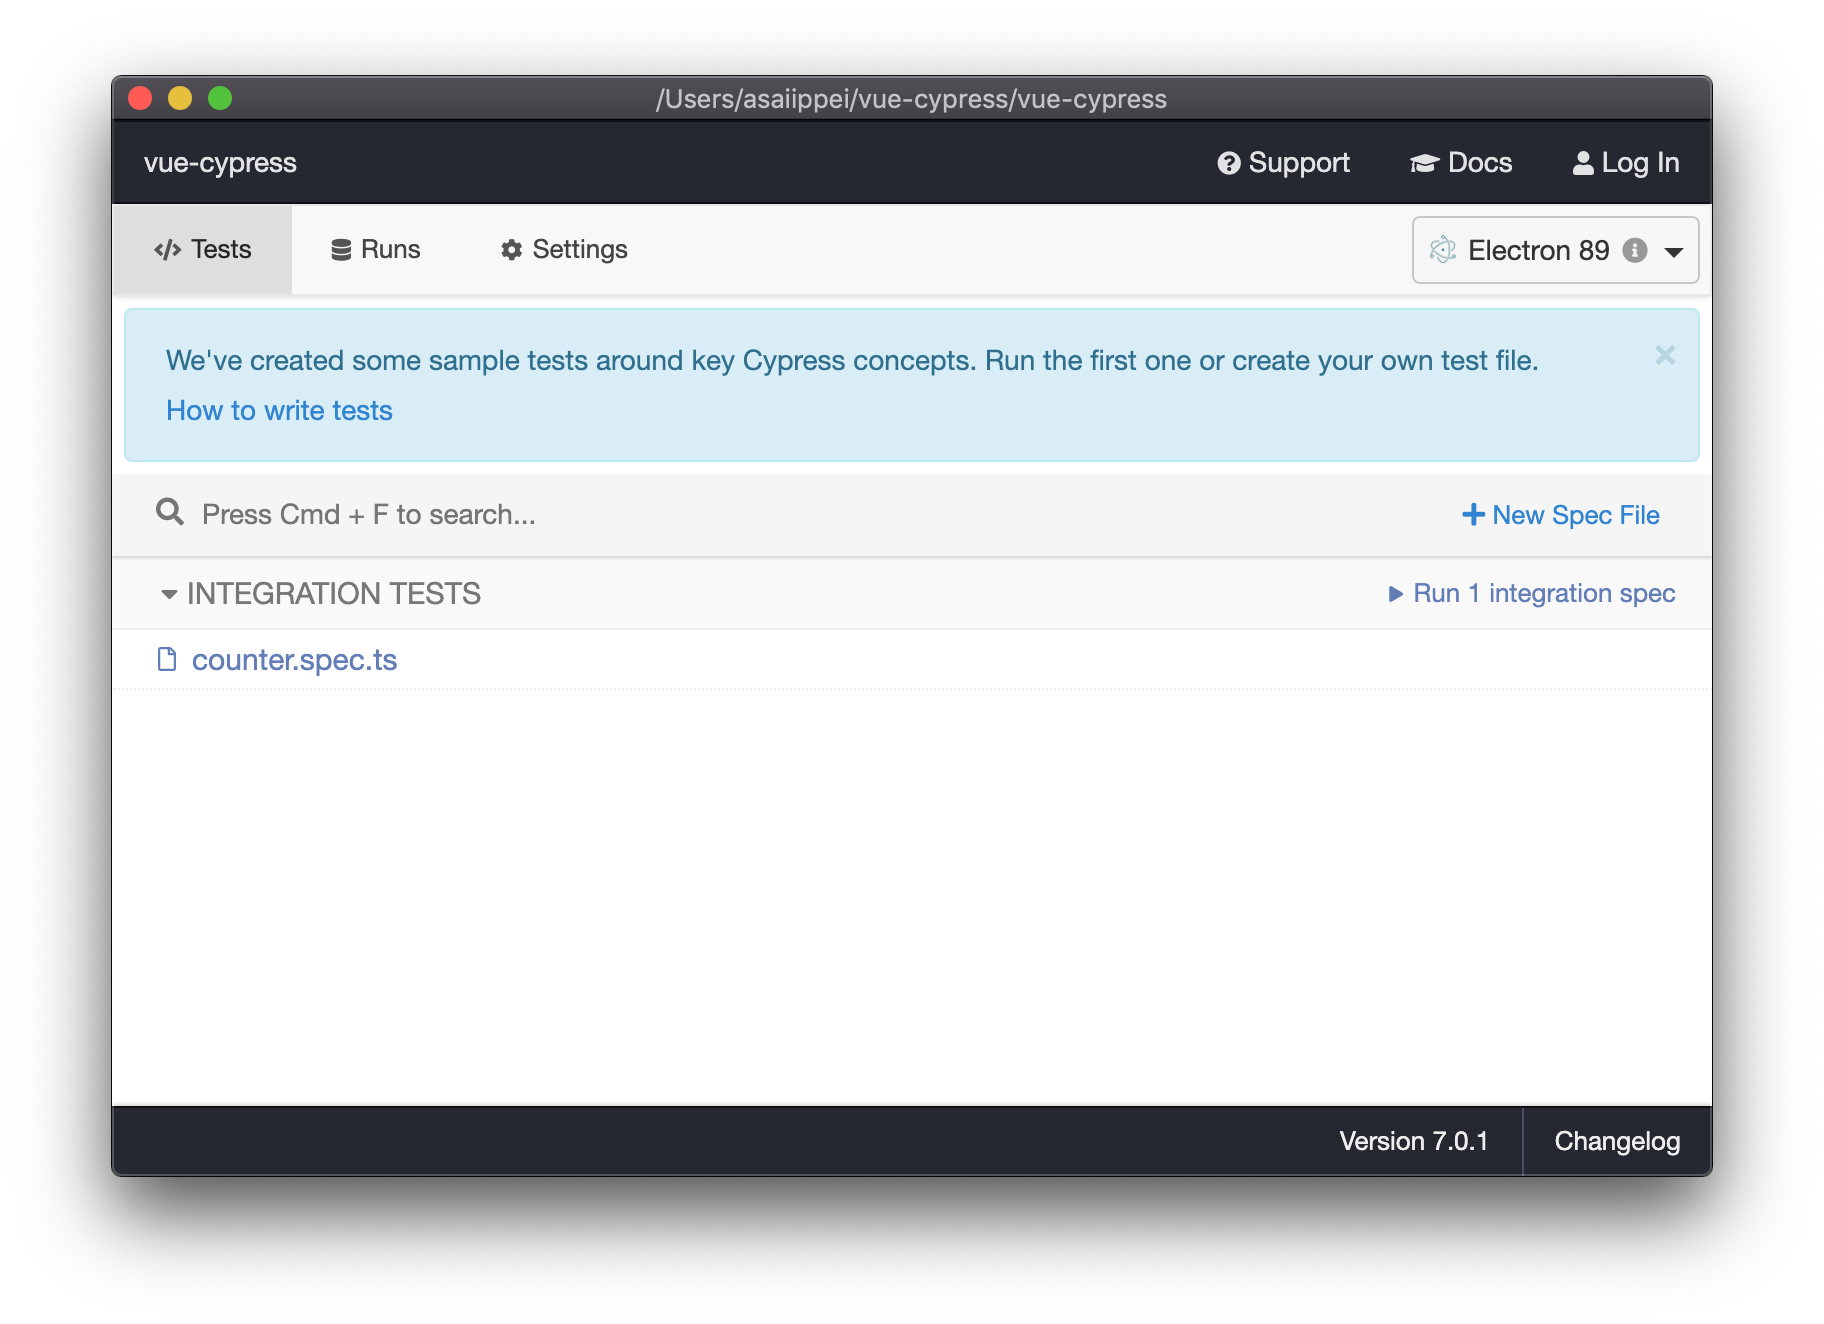Click the magnifying glass search icon

[x=170, y=513]
